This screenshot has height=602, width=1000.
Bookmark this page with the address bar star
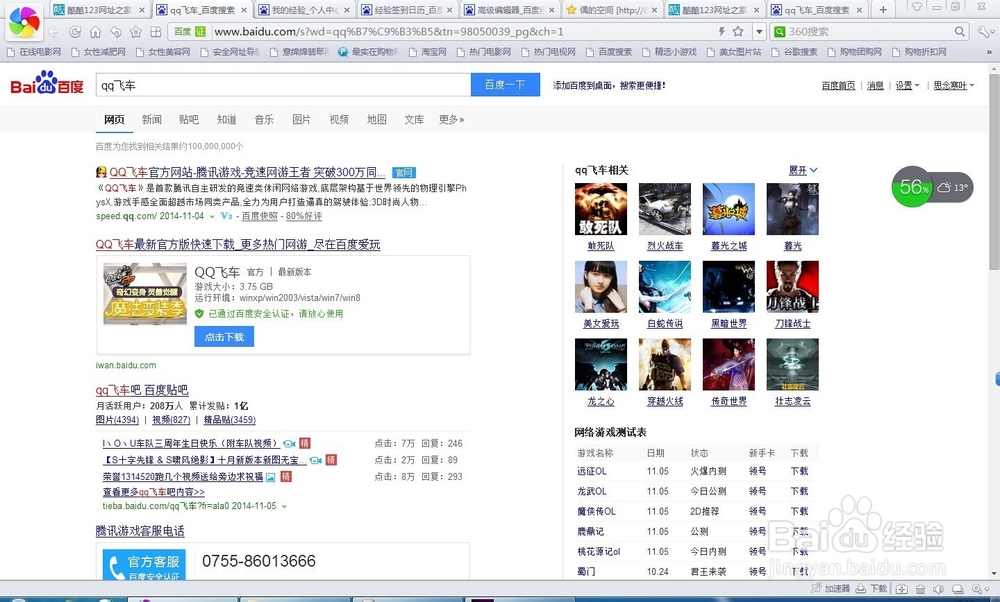pyautogui.click(x=738, y=31)
